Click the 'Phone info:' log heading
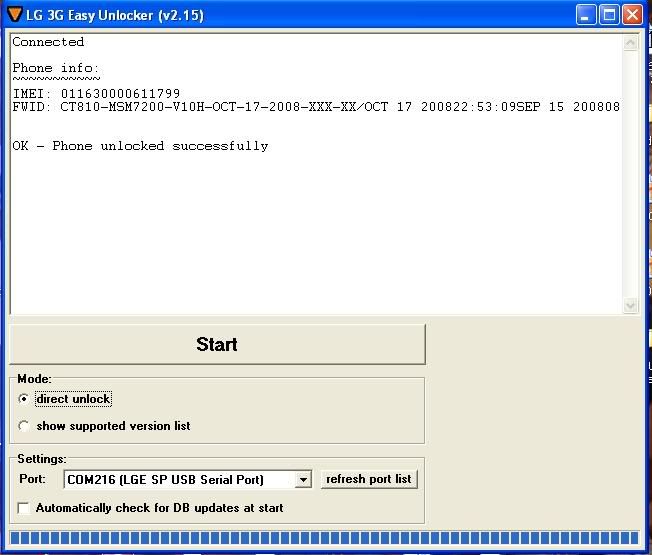The height and width of the screenshot is (555, 652). click(56, 68)
